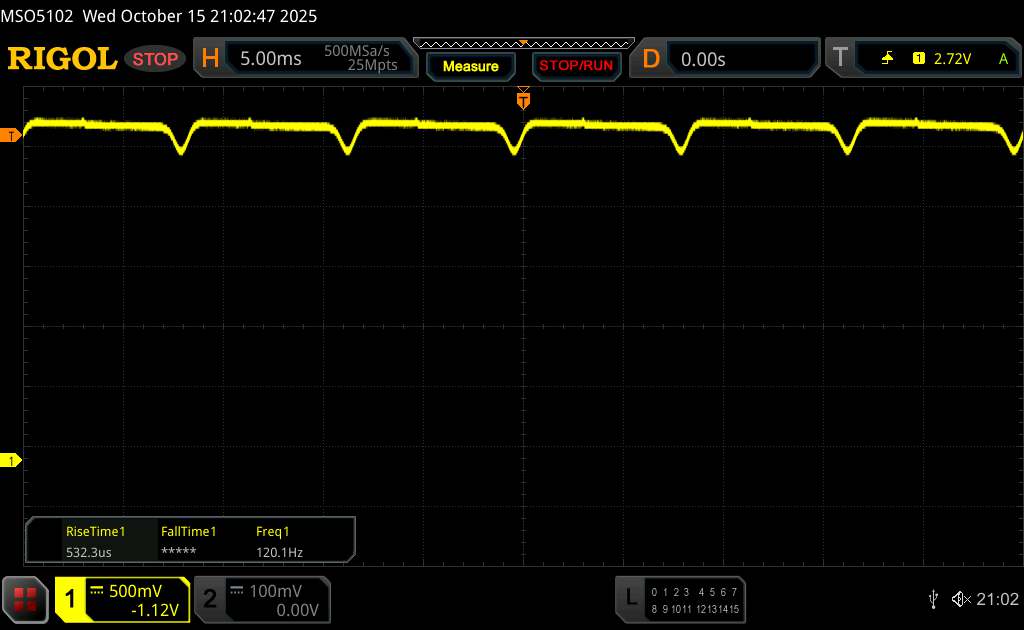
Task: Open the trigger level 2.72V settings
Action: (952, 59)
